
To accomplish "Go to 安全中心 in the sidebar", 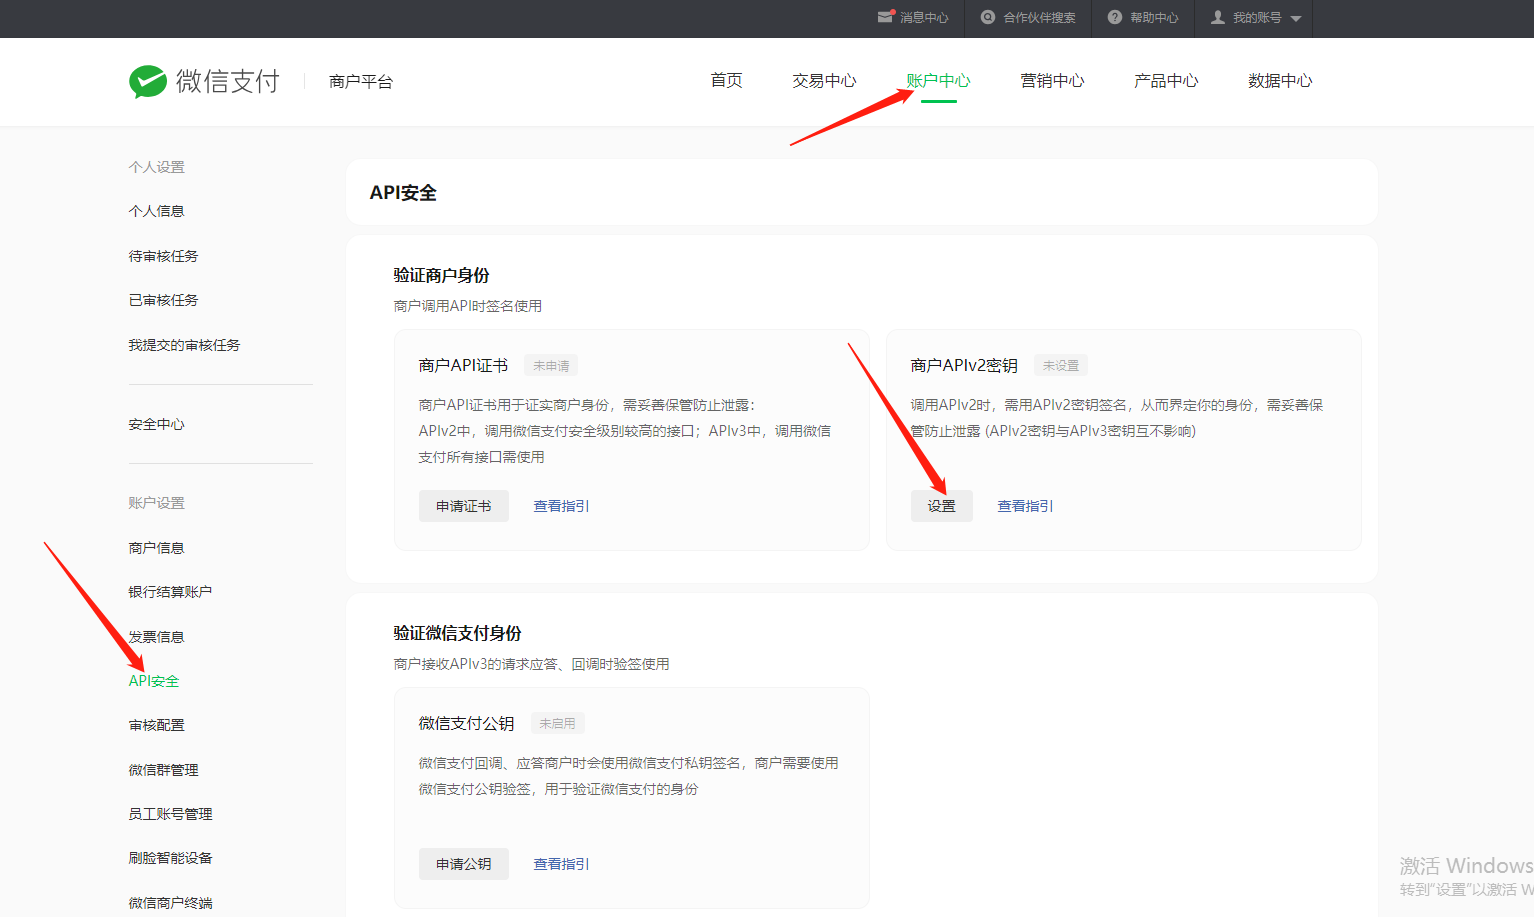I will pyautogui.click(x=156, y=424).
